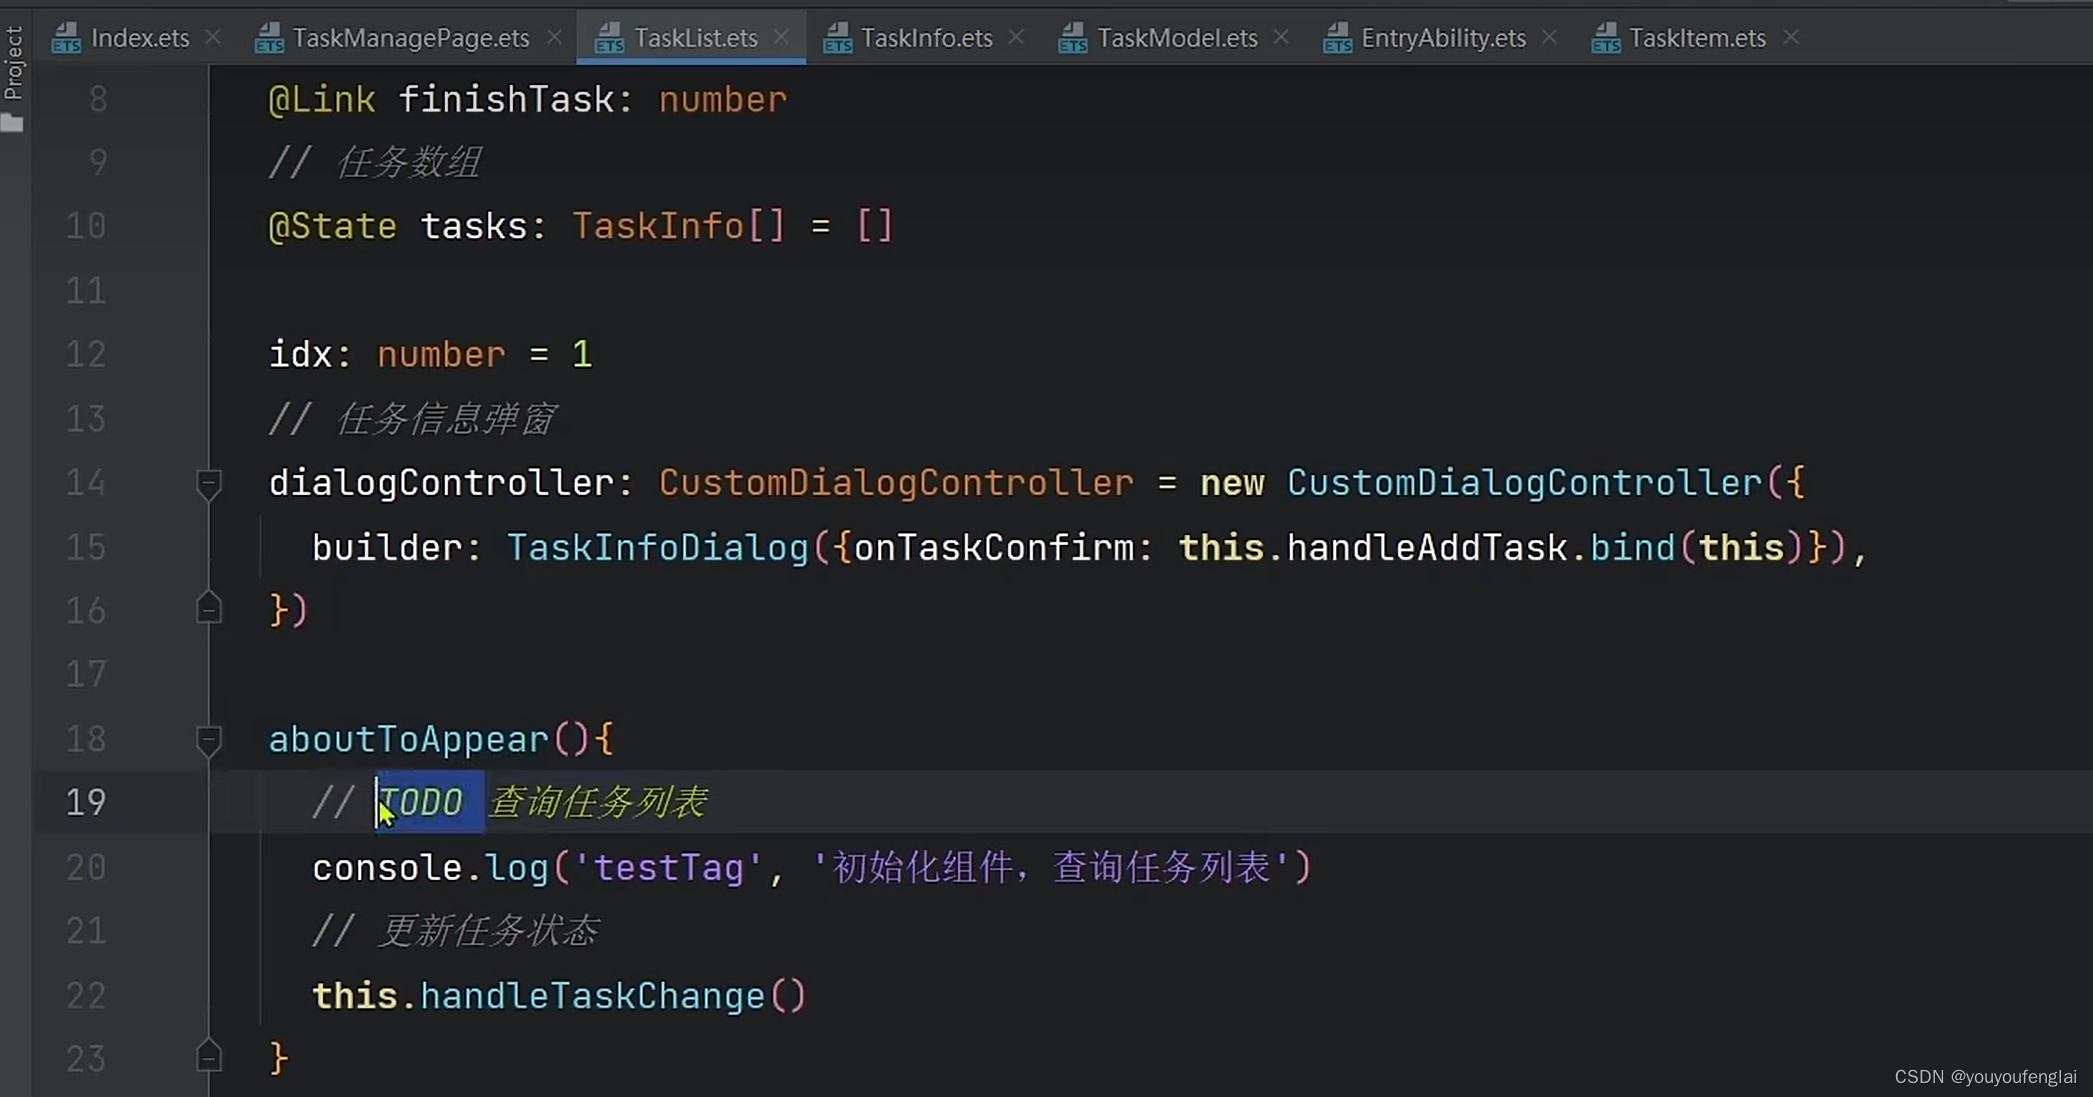This screenshot has width=2093, height=1097.
Task: Click the 'testTag' string literal
Action: (668, 867)
